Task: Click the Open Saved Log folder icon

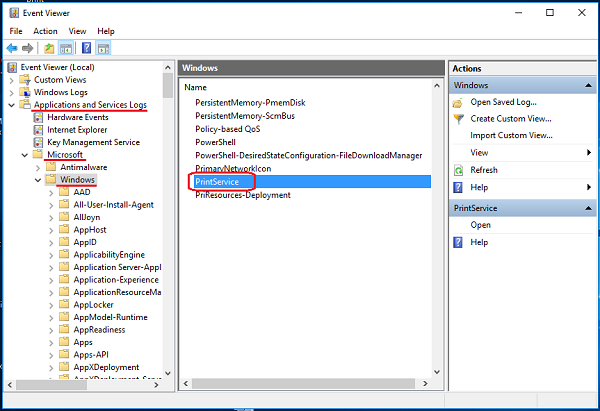Action: [458, 103]
